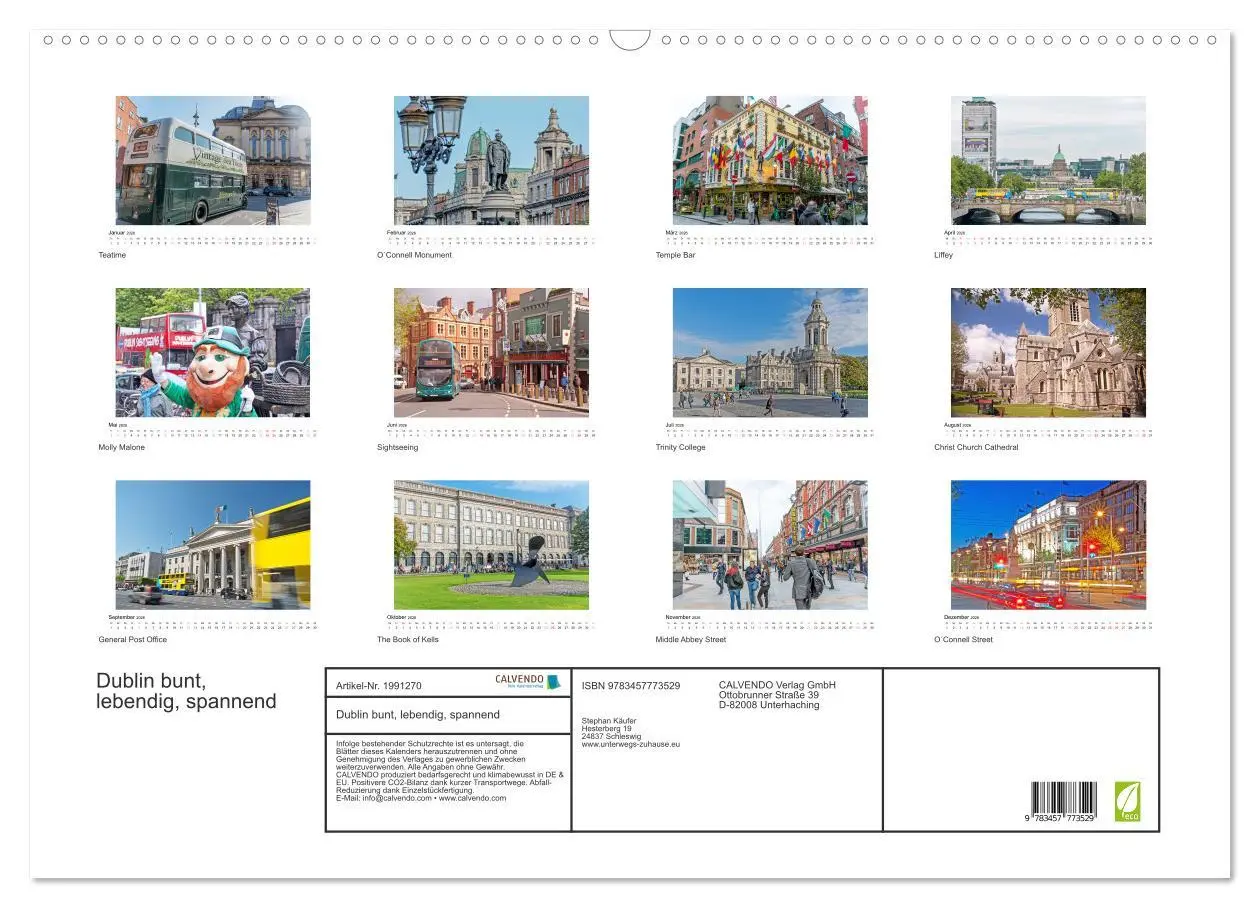Select the Sightseeing bus street image
The width and height of the screenshot is (1260, 908).
(x=490, y=353)
